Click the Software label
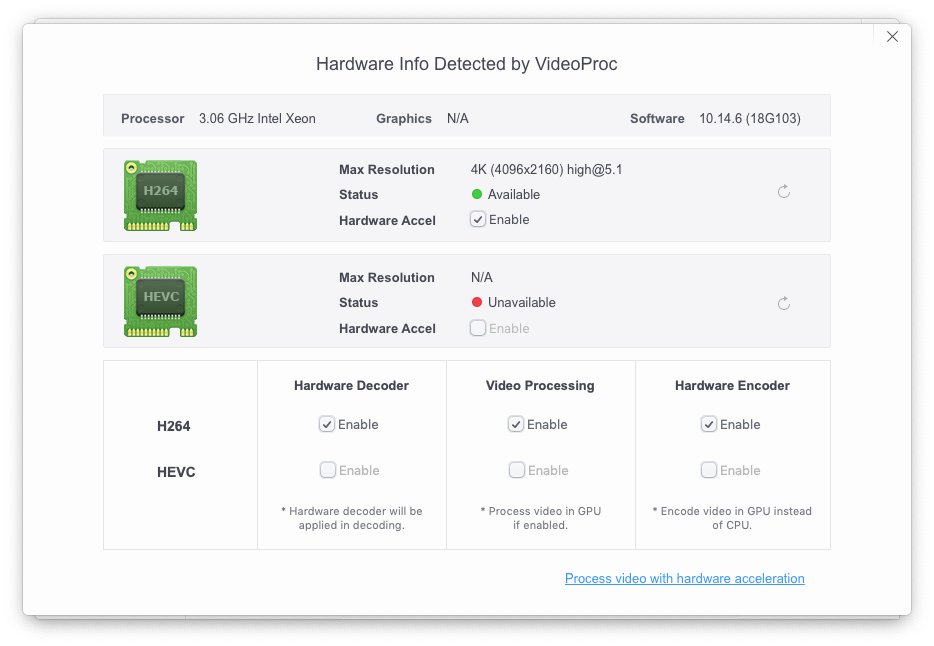The image size is (934, 646). click(657, 118)
